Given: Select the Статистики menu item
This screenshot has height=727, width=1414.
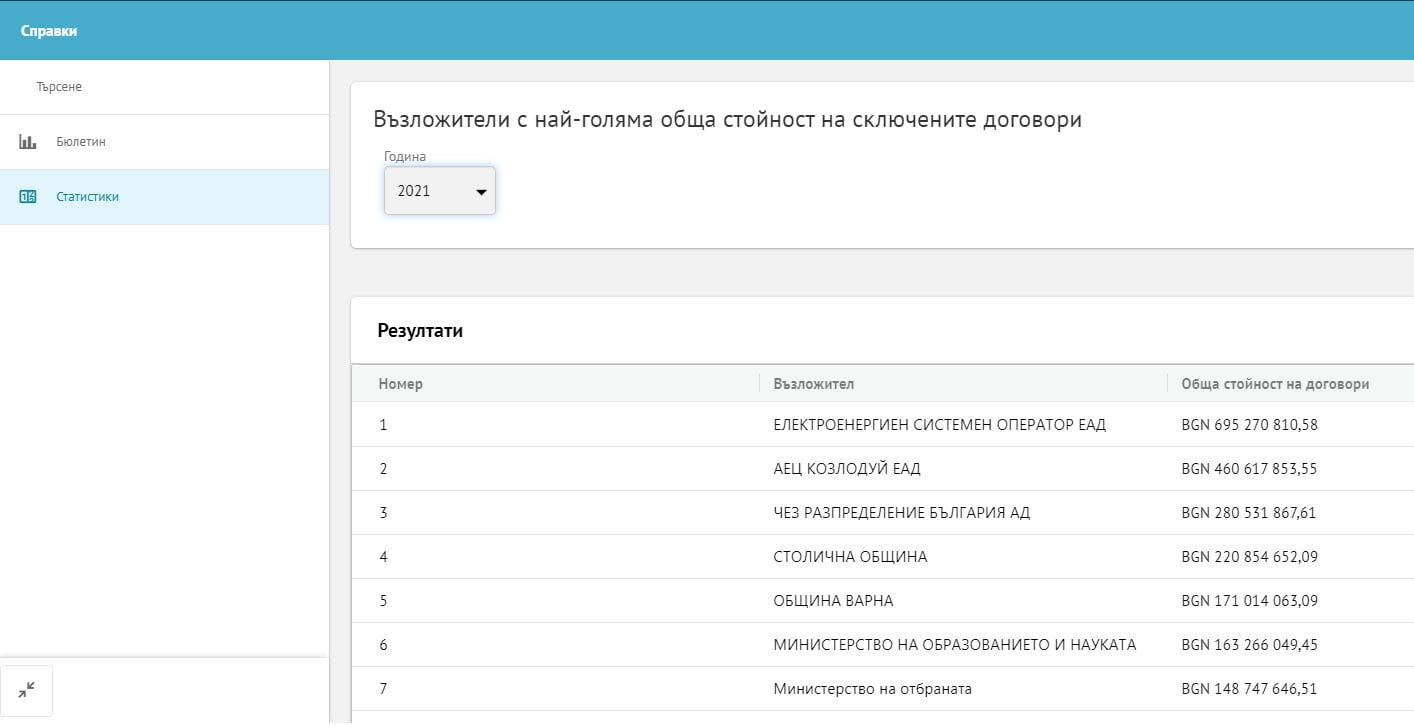Looking at the screenshot, I should [x=164, y=197].
